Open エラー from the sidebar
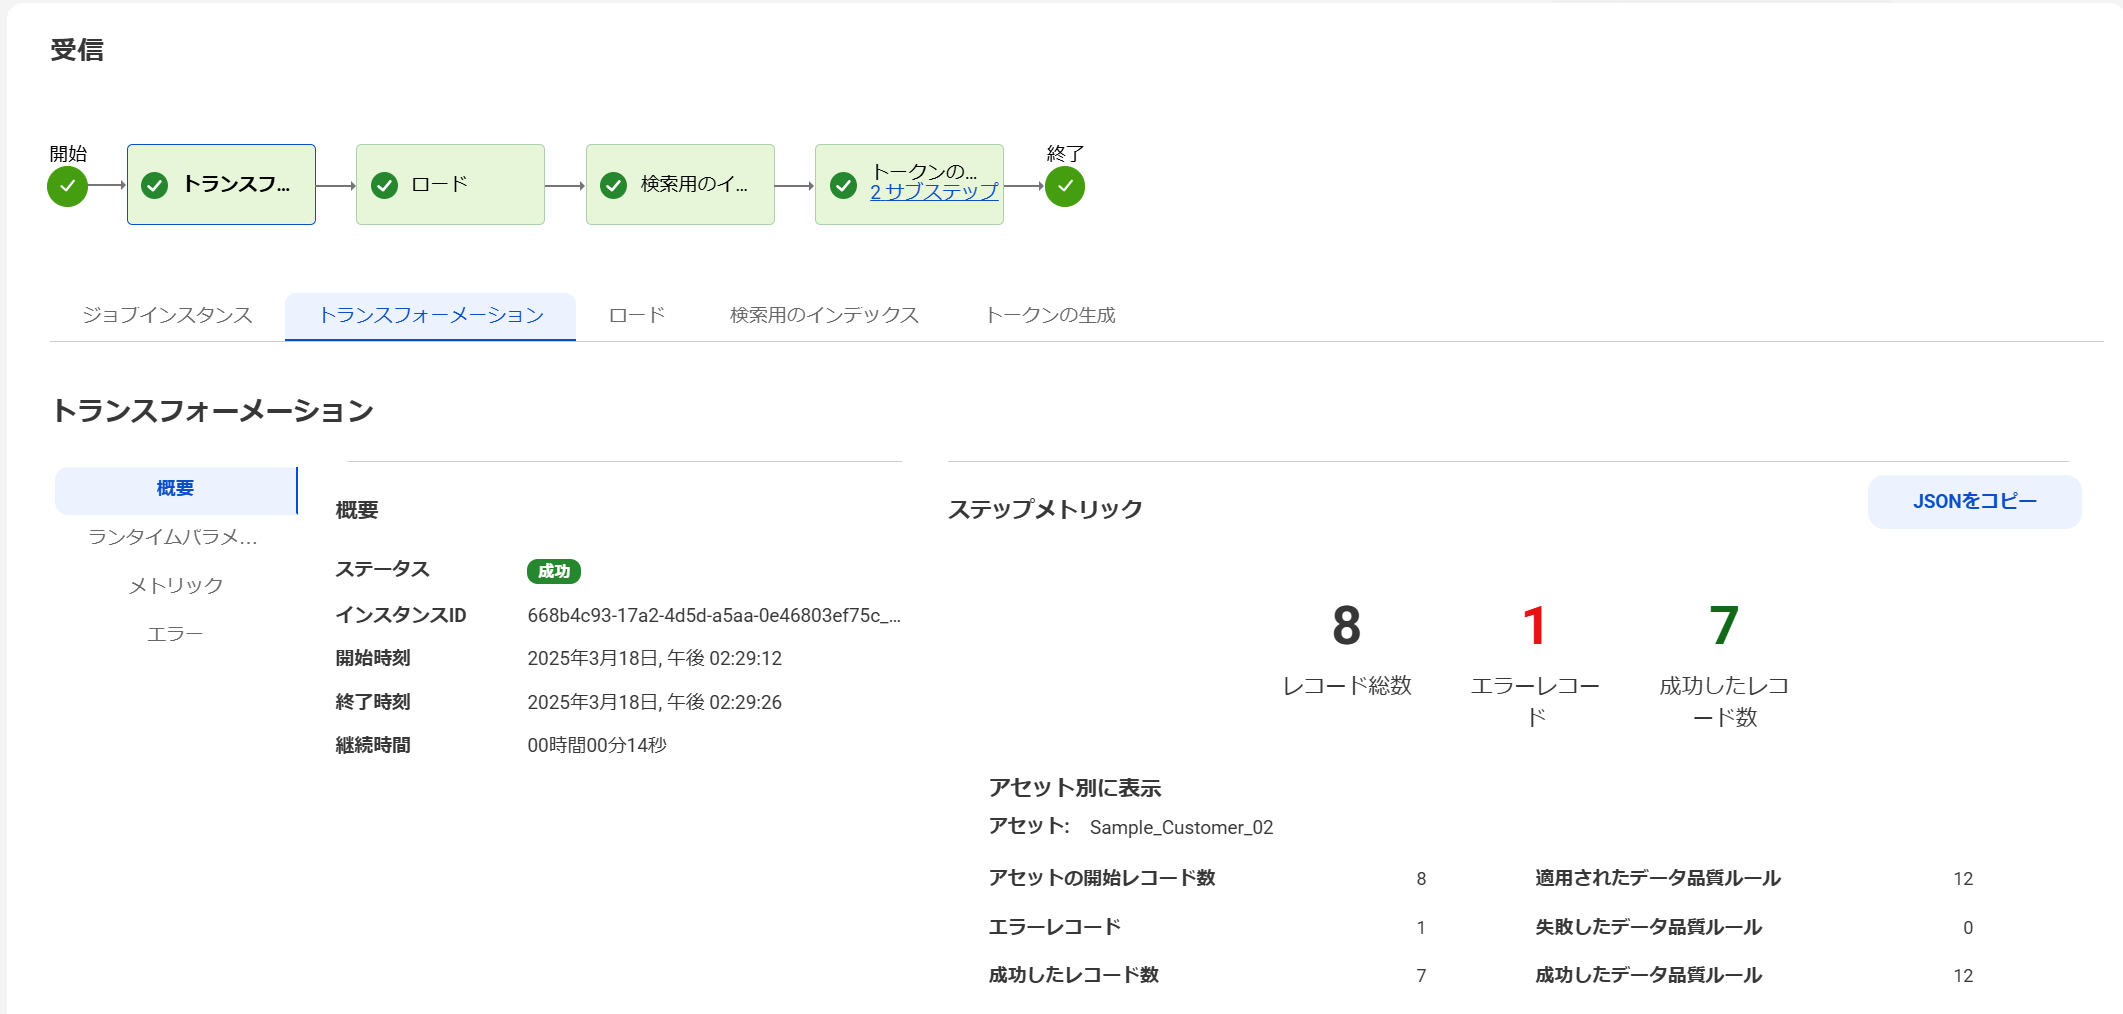Screen dimensions: 2123x1014 (x=176, y=632)
